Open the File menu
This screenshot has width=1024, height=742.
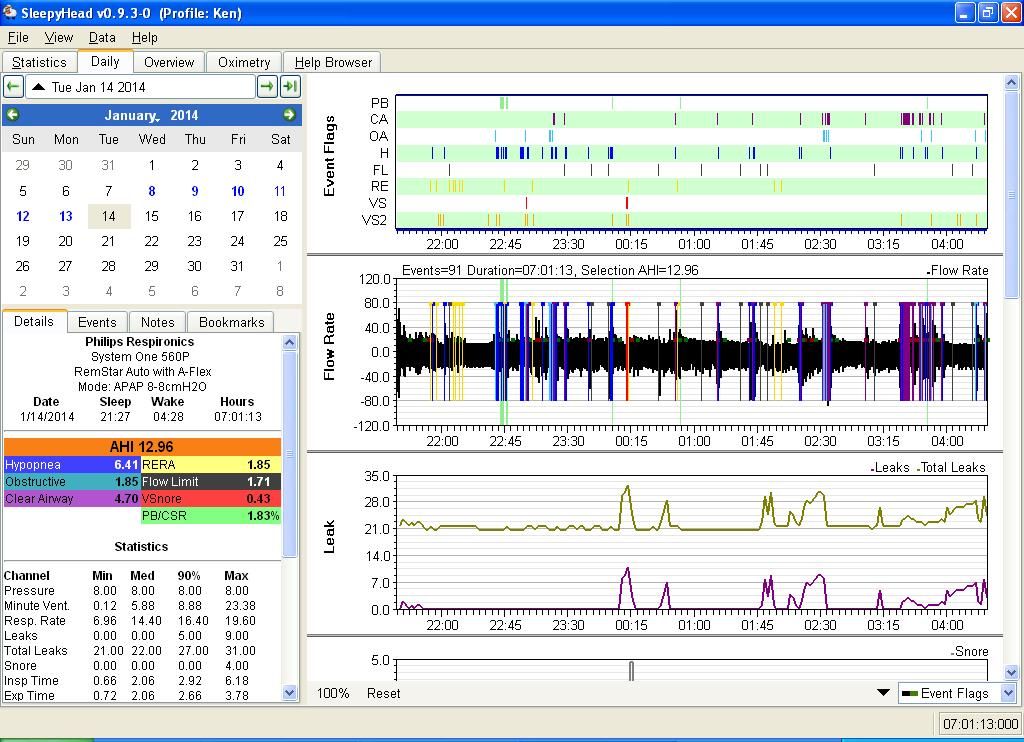(18, 37)
